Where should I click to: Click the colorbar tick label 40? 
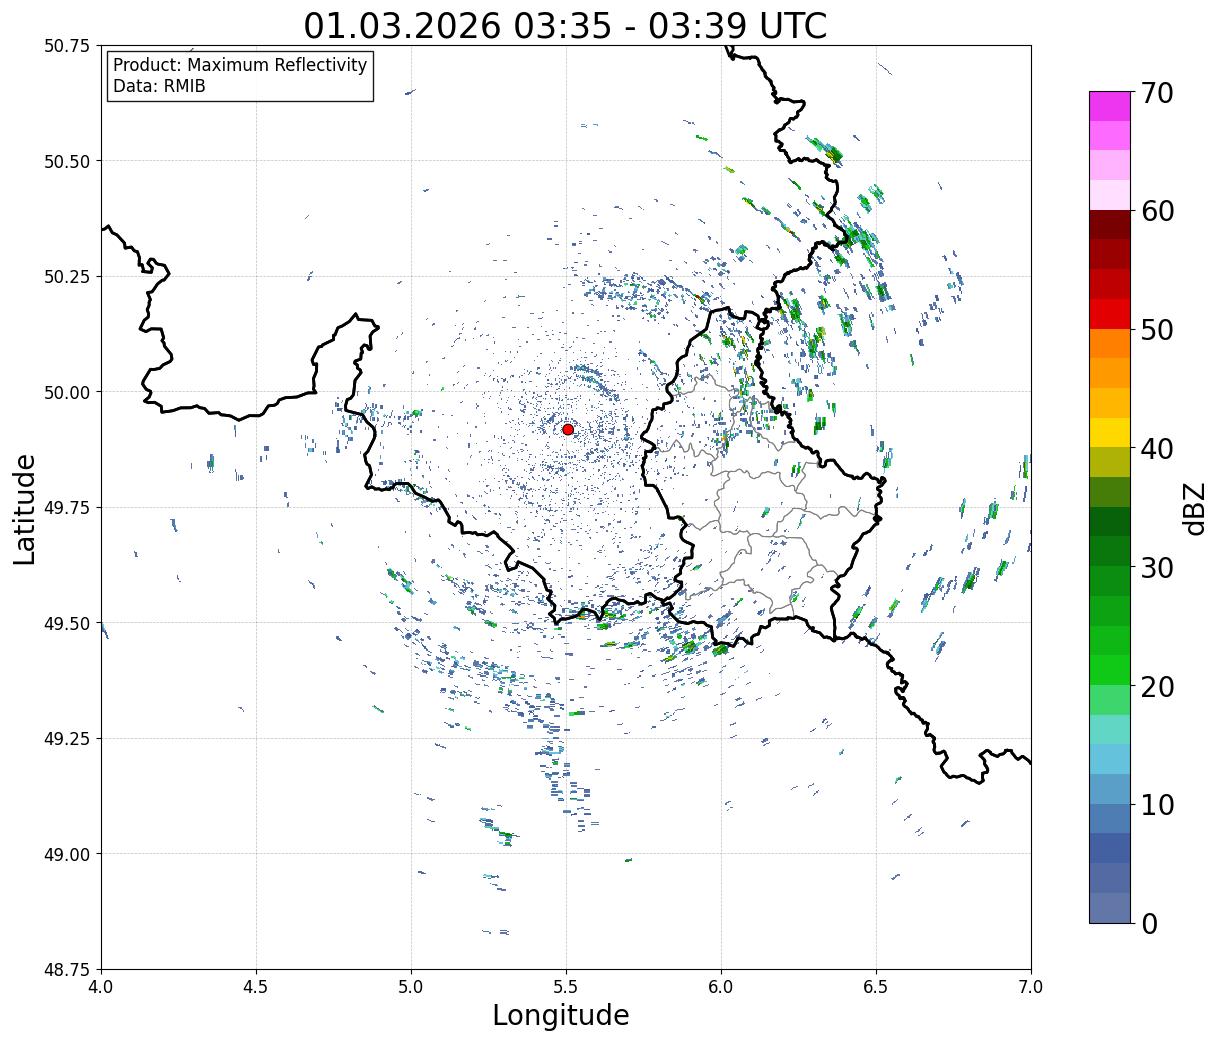coord(1157,449)
